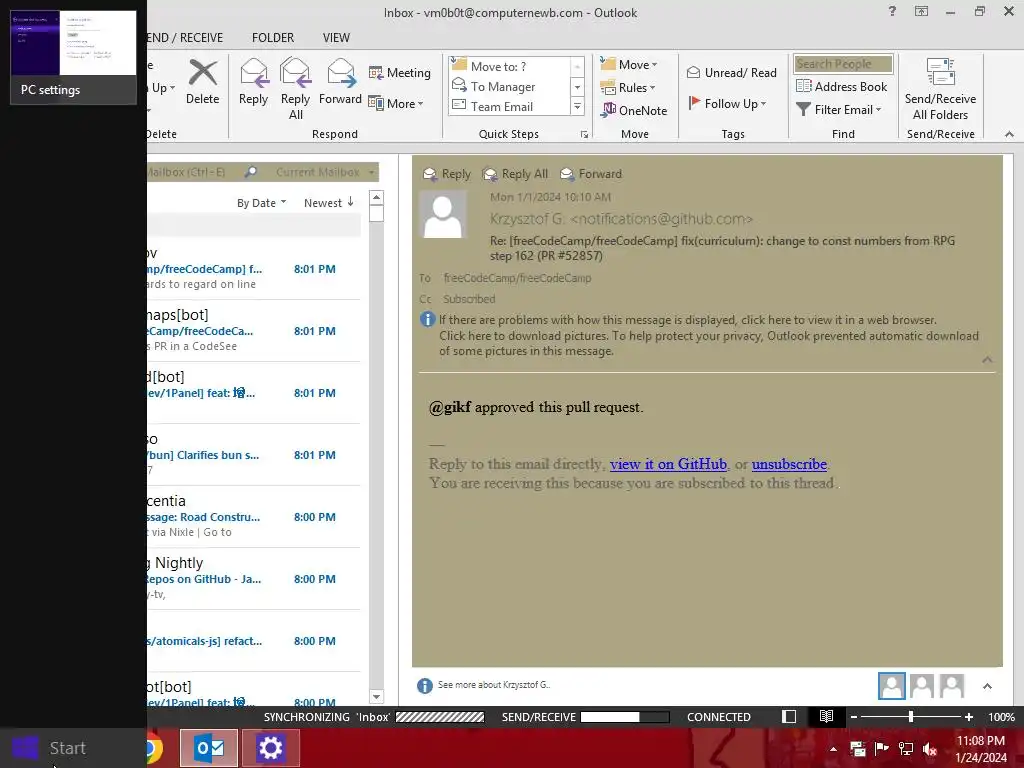The width and height of the screenshot is (1024, 768).
Task: Expand the Quick Steps gallery
Action: (577, 106)
